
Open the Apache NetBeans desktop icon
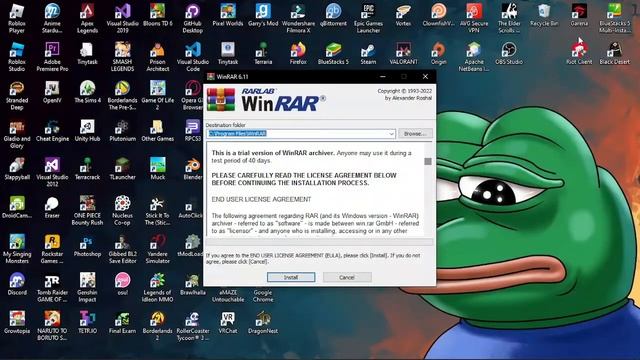point(474,57)
